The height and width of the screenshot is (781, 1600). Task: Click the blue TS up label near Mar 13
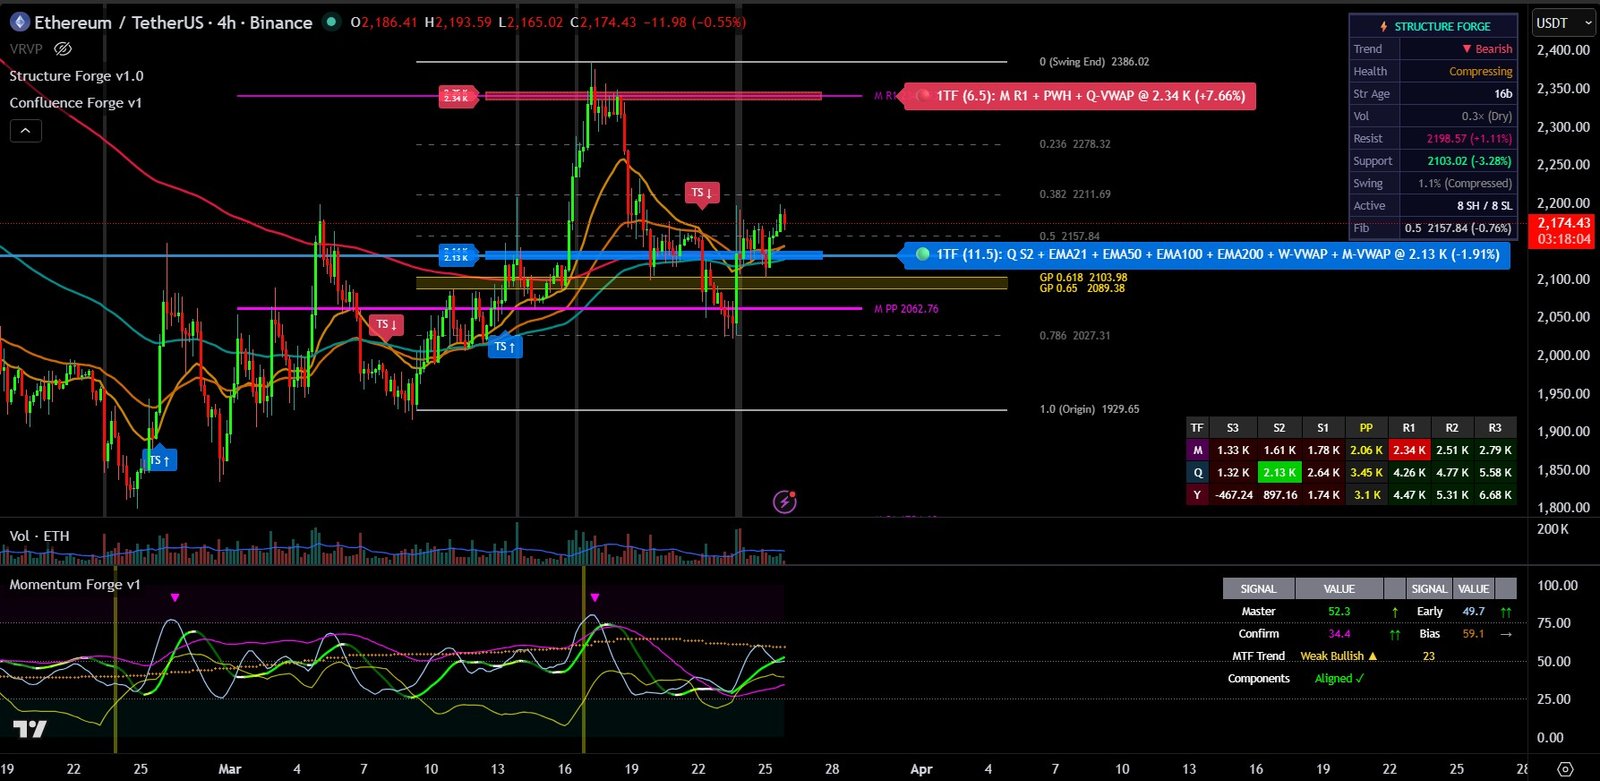505,346
